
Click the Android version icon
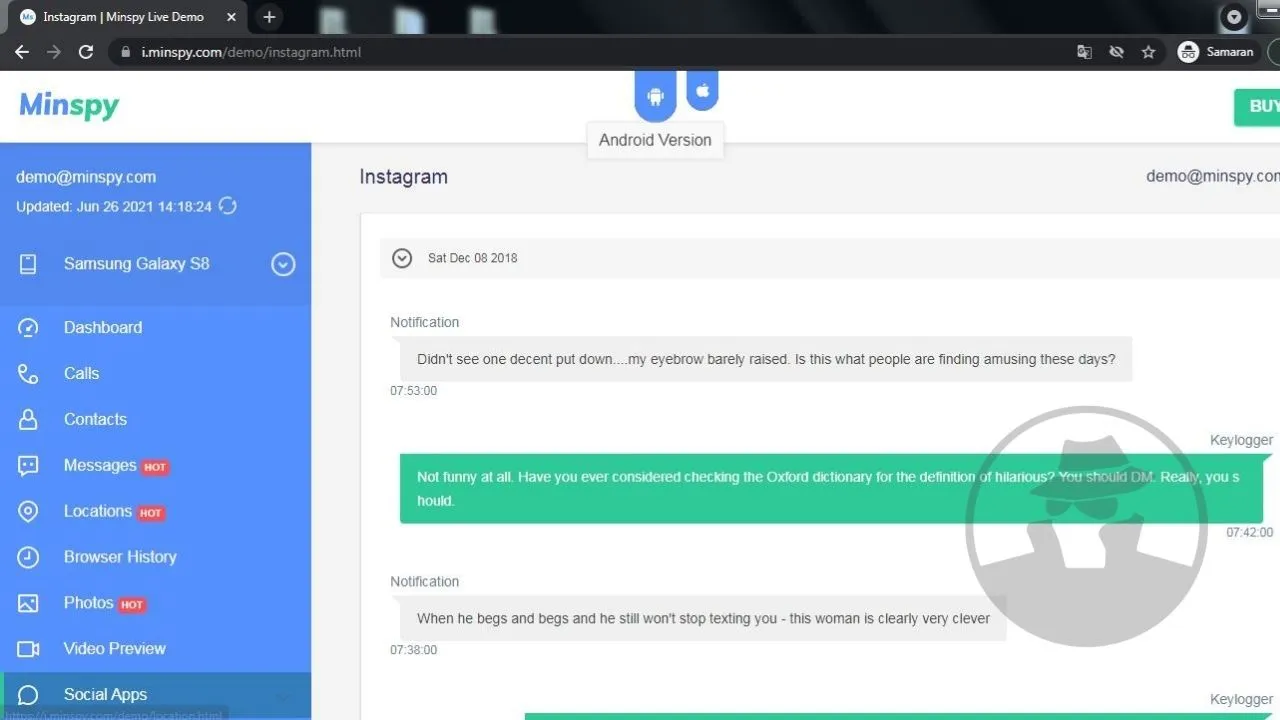tap(655, 96)
